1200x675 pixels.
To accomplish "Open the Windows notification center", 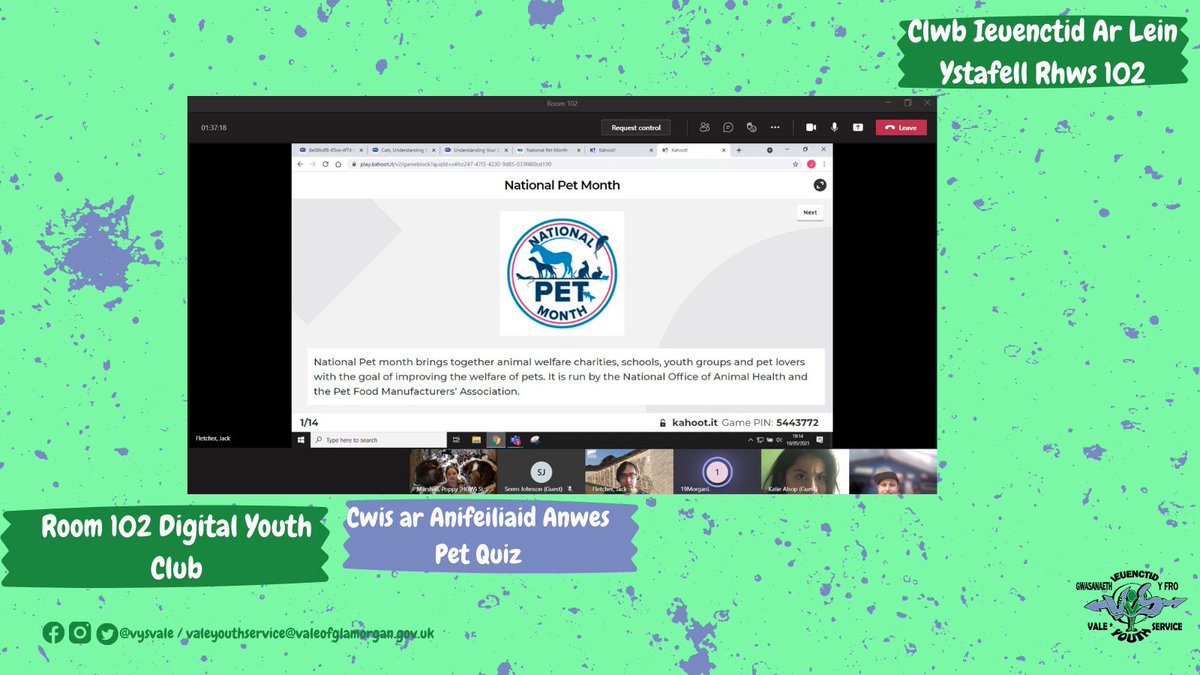I will [821, 440].
